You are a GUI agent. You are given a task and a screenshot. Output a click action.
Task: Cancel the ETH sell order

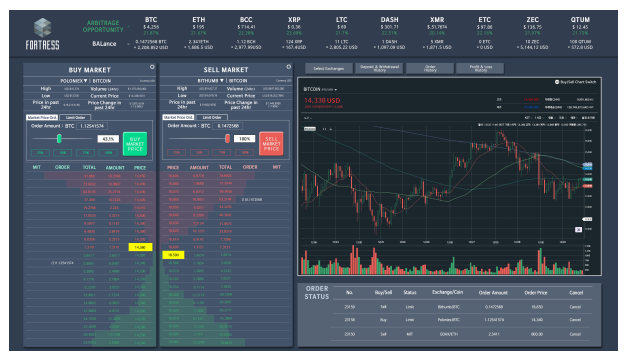tap(575, 334)
